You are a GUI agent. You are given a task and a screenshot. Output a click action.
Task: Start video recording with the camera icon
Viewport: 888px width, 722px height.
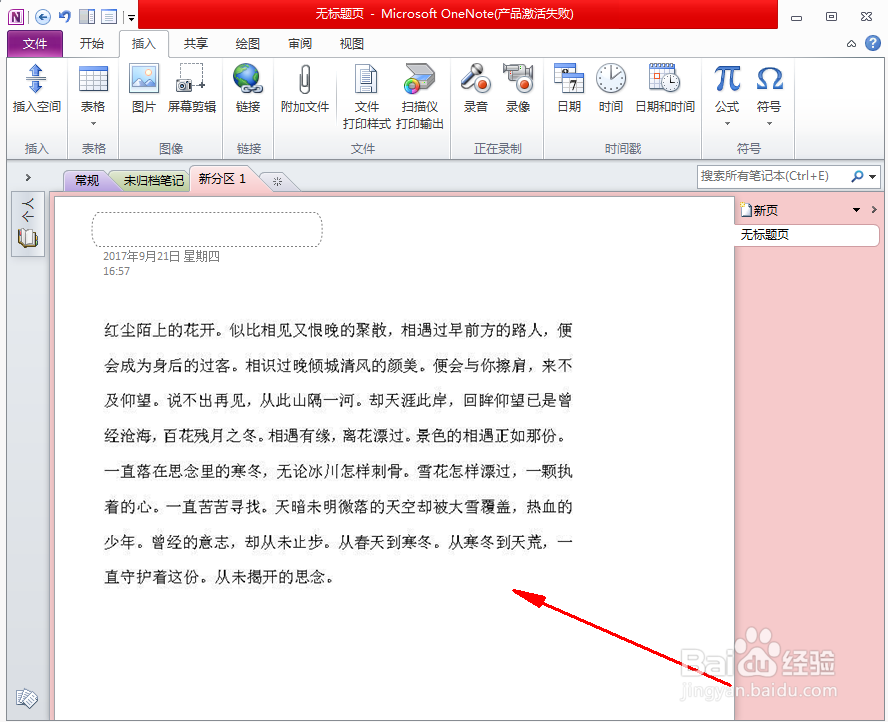click(518, 78)
